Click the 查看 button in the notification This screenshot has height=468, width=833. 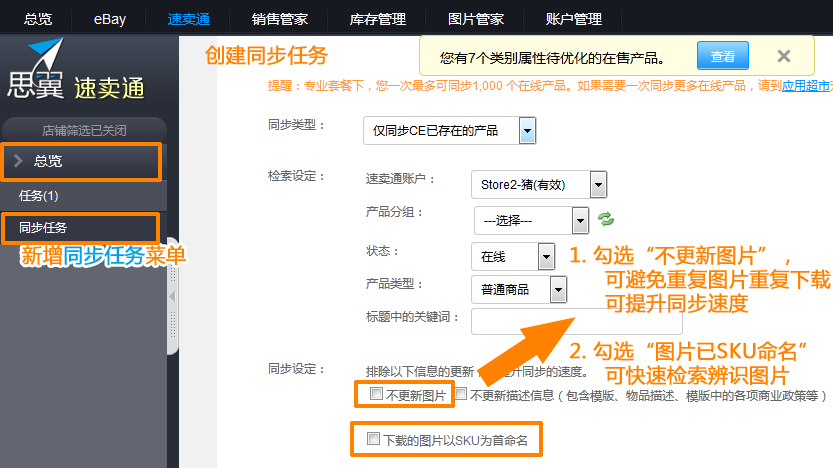click(x=722, y=56)
